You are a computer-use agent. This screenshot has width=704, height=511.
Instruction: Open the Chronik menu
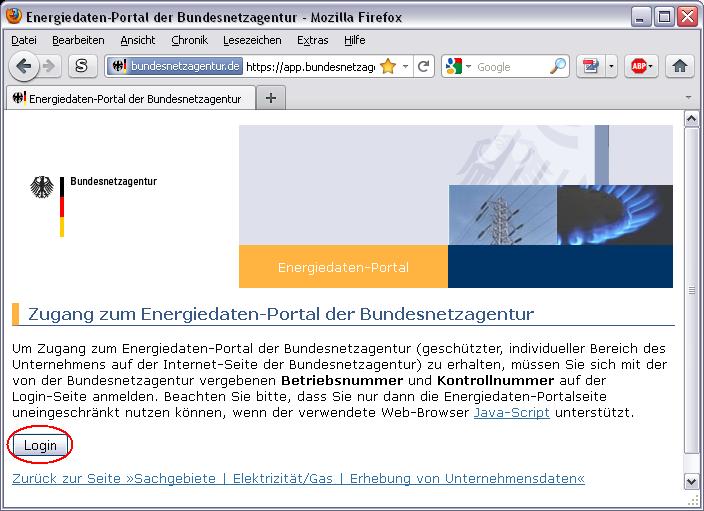(189, 40)
